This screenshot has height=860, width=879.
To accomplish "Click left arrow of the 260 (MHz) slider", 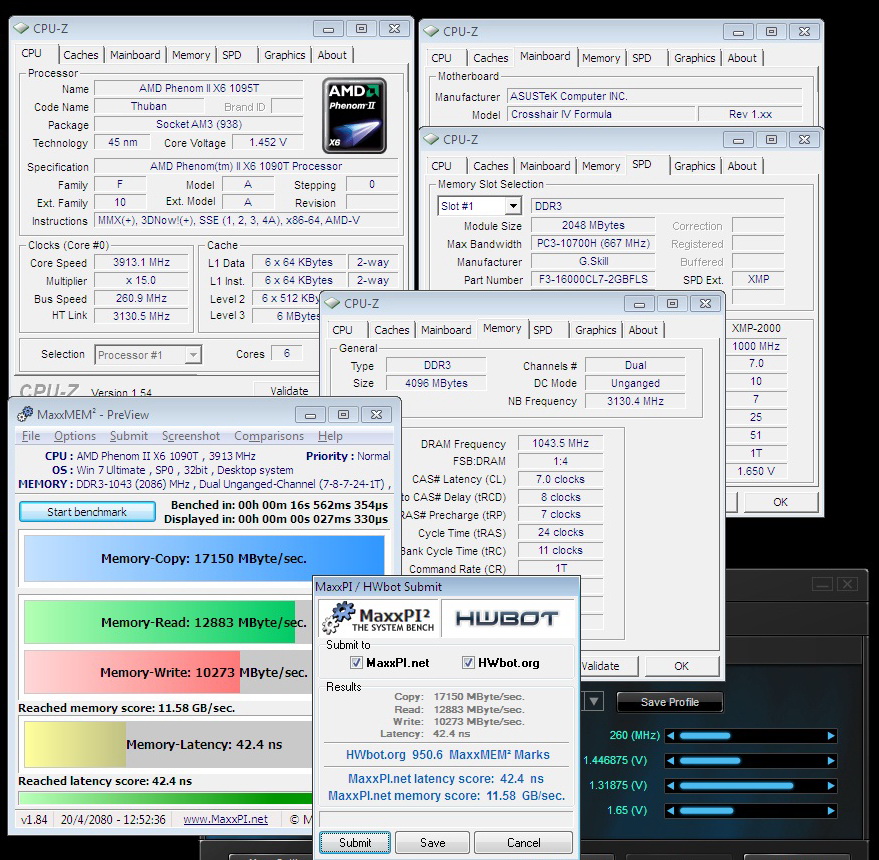I will 671,736.
